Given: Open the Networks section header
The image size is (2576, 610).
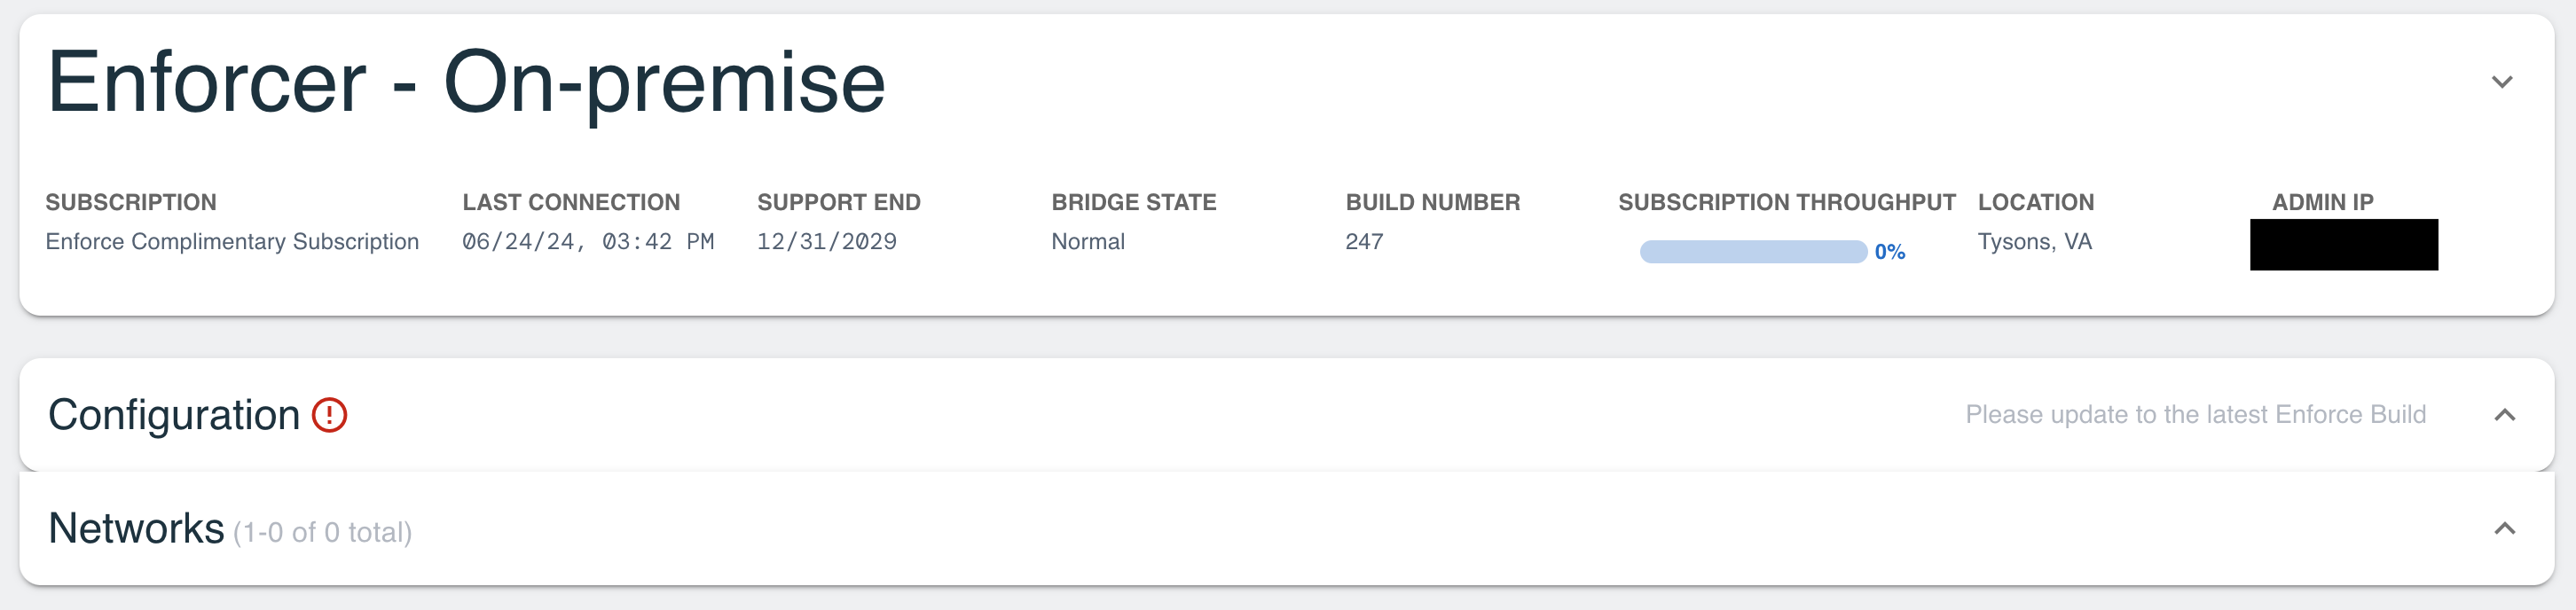Looking at the screenshot, I should (1286, 529).
